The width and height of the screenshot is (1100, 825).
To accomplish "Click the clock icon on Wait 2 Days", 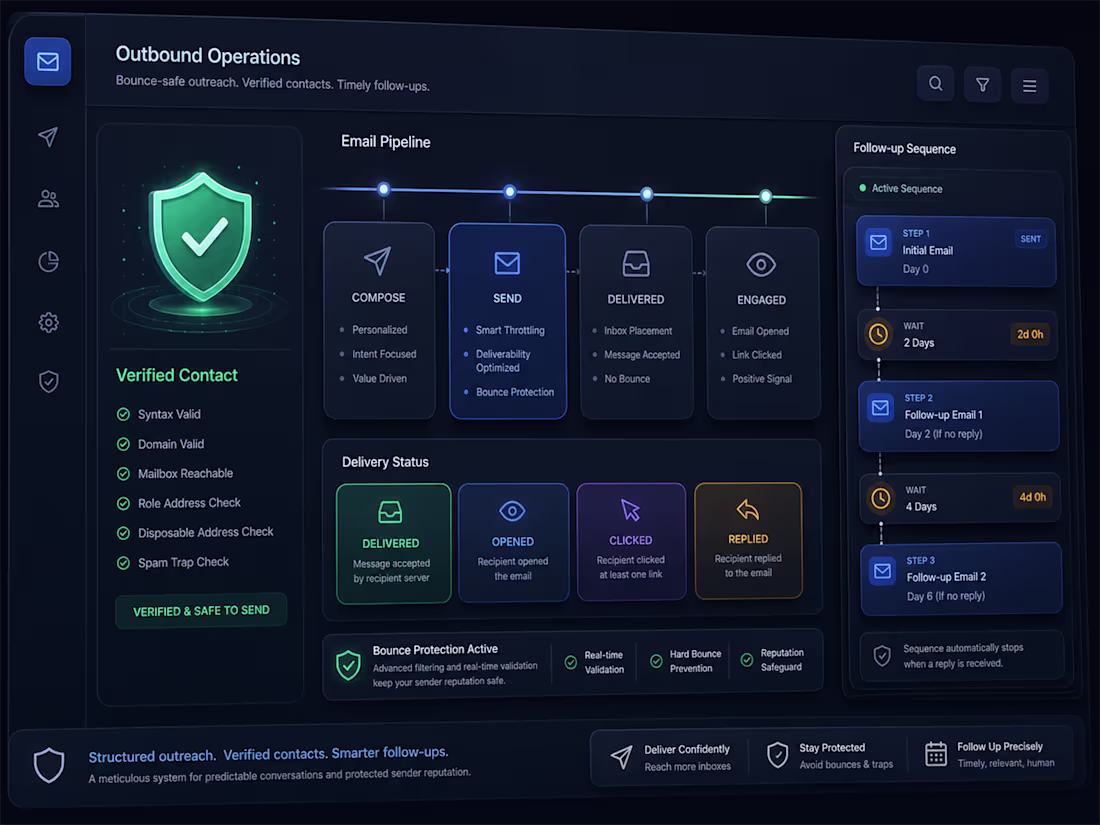I will [878, 334].
